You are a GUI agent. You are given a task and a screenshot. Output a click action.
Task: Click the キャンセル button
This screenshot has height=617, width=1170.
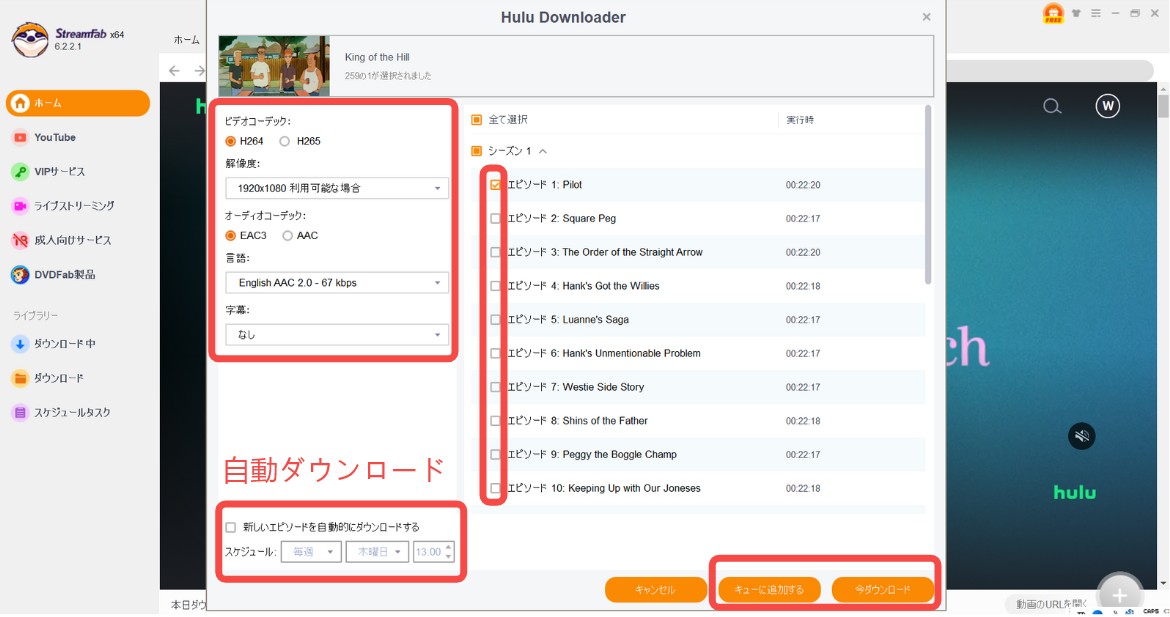pos(655,589)
